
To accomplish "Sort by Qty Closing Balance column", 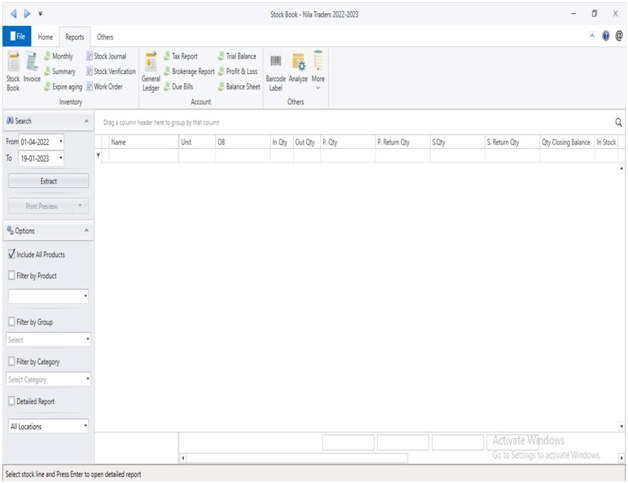I will [x=567, y=142].
